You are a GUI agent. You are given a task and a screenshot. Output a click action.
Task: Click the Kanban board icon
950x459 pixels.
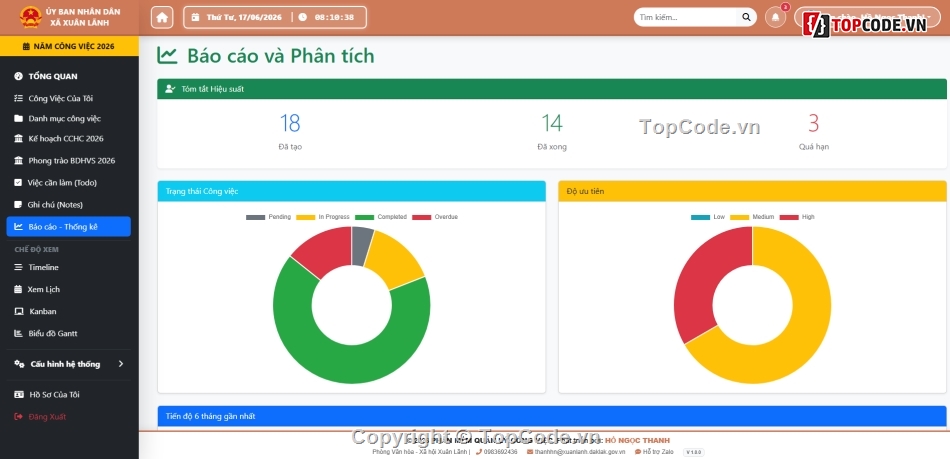pyautogui.click(x=18, y=311)
